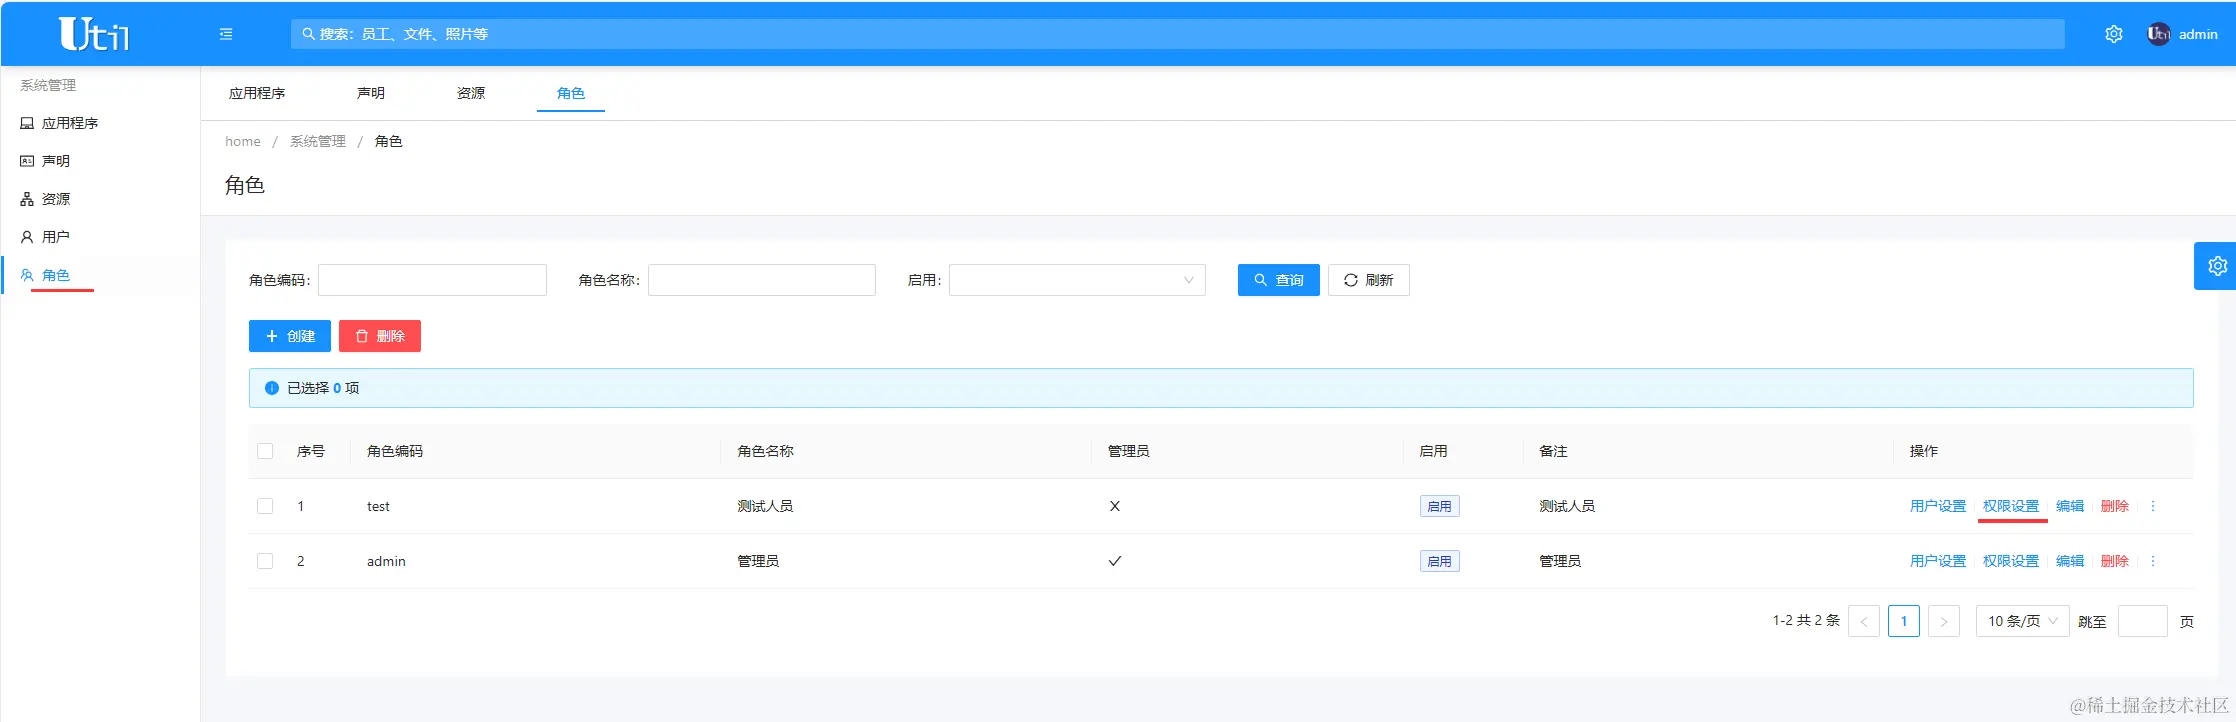Open 声明 in the sidebar
The width and height of the screenshot is (2236, 722).
click(100, 161)
